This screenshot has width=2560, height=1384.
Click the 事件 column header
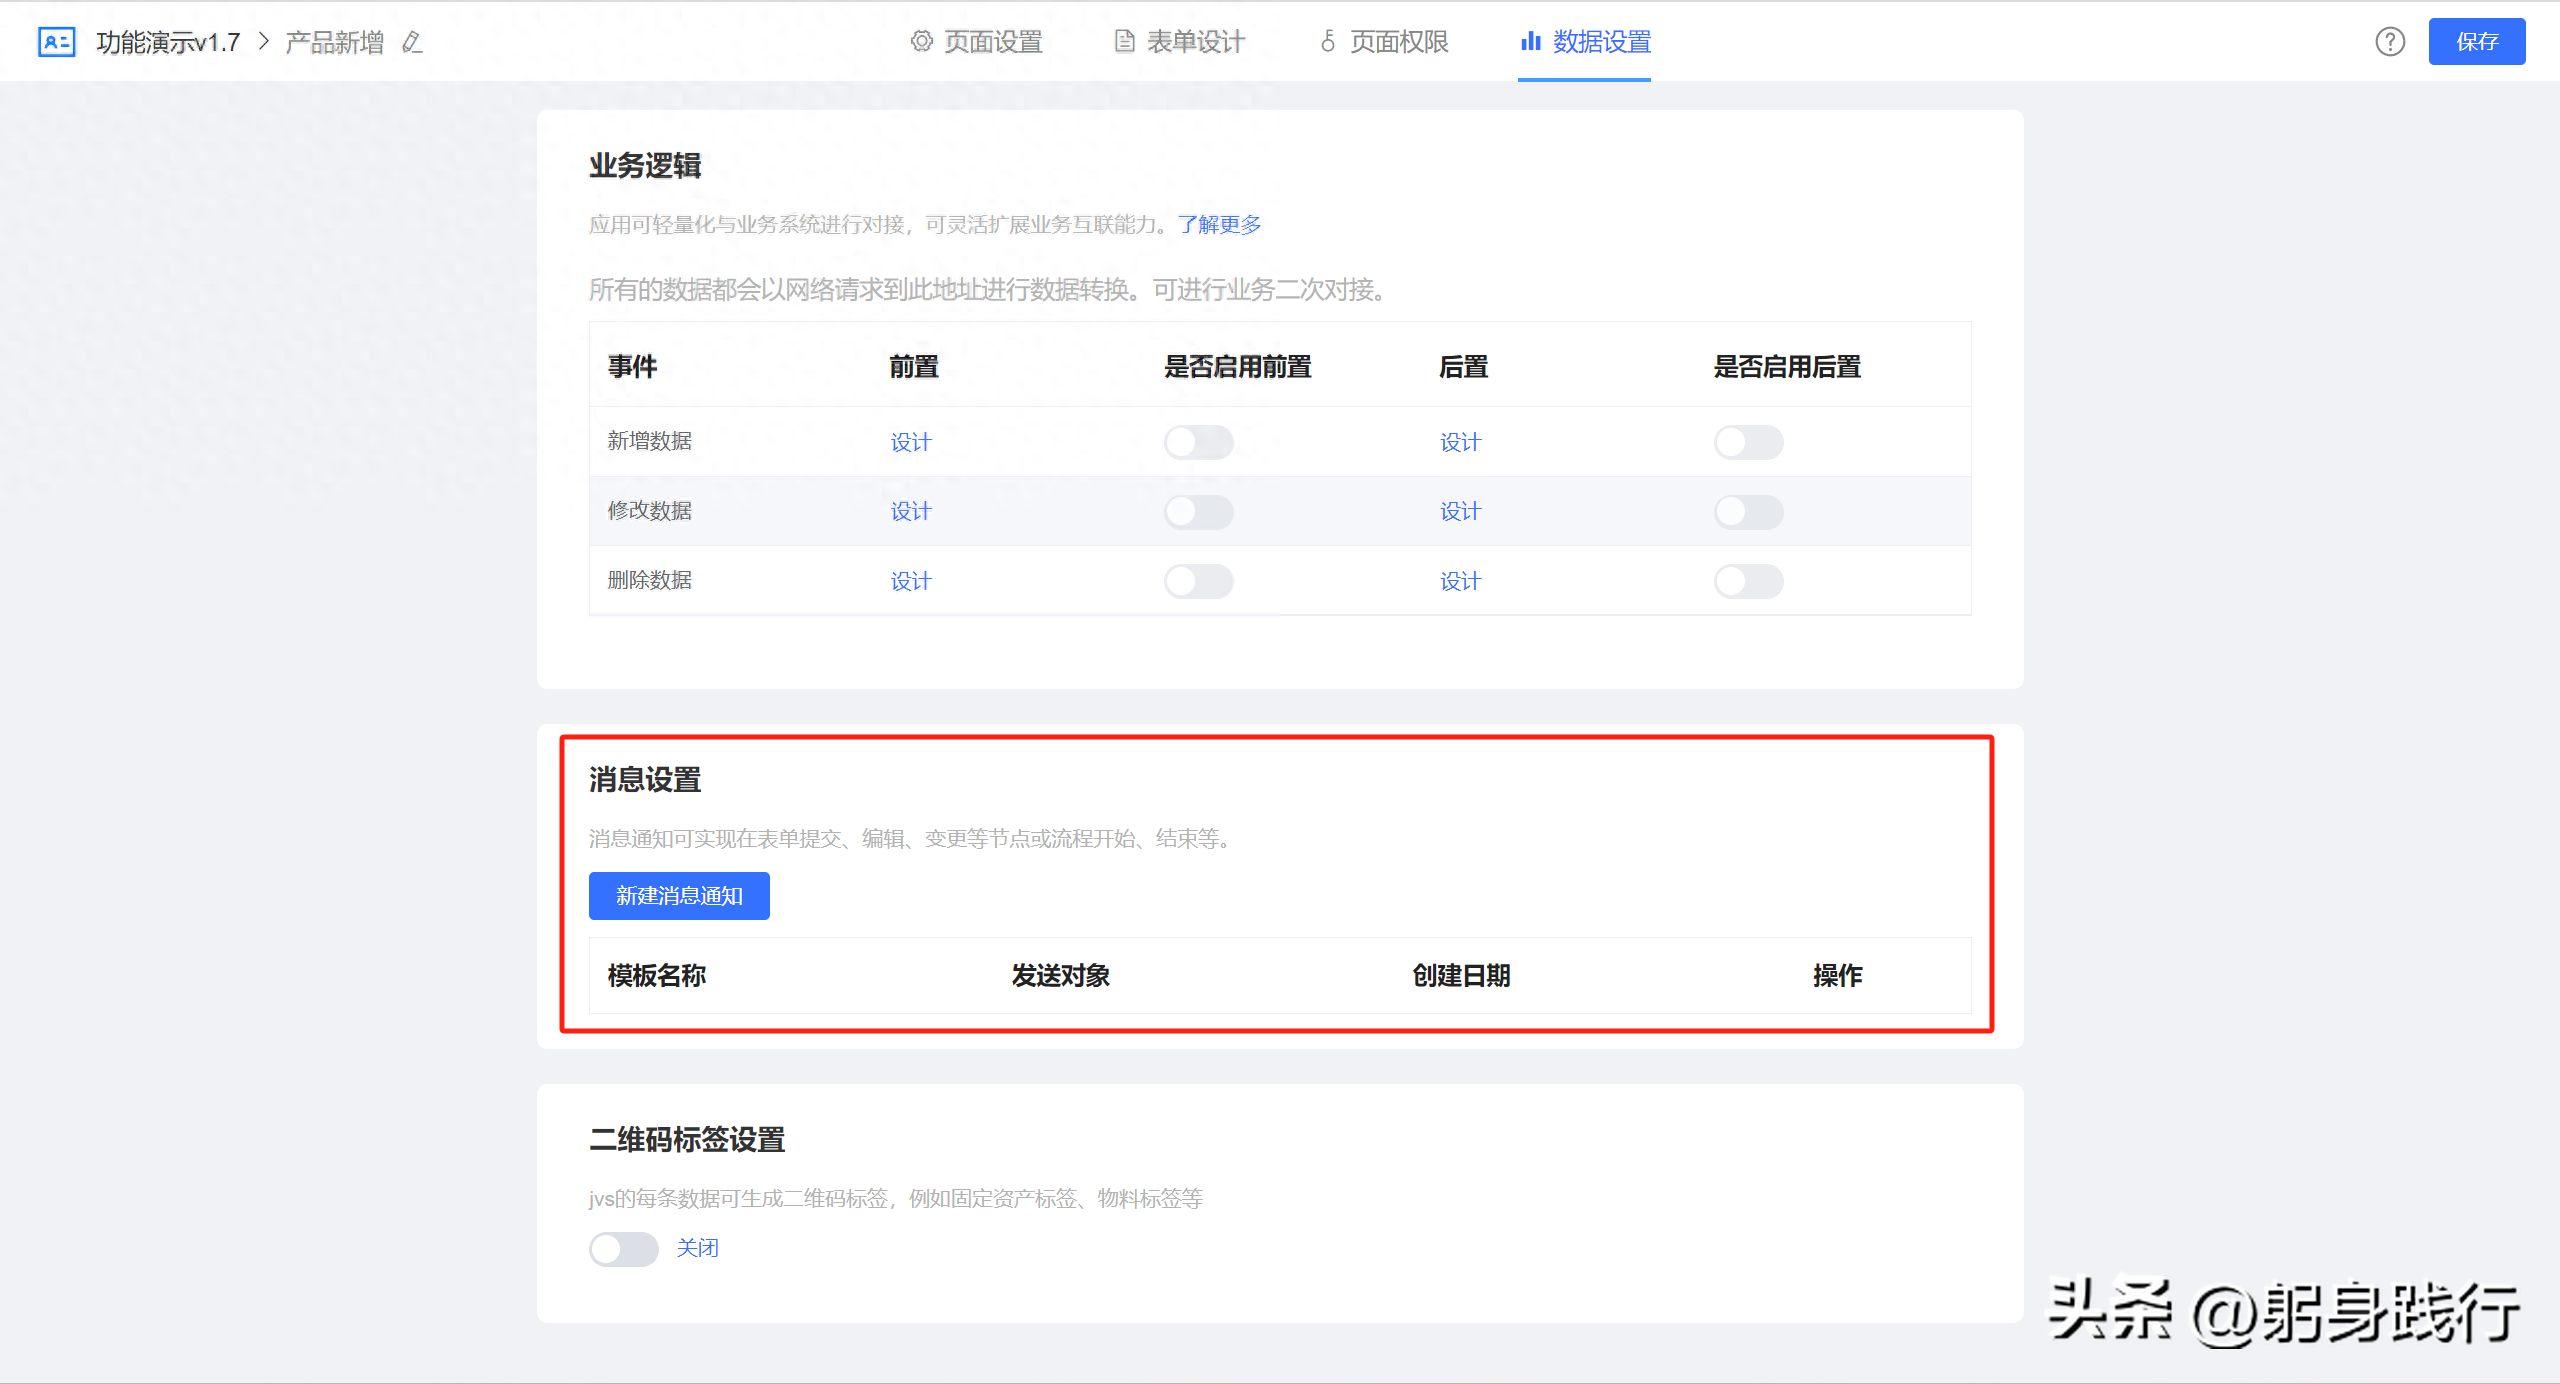pos(633,367)
